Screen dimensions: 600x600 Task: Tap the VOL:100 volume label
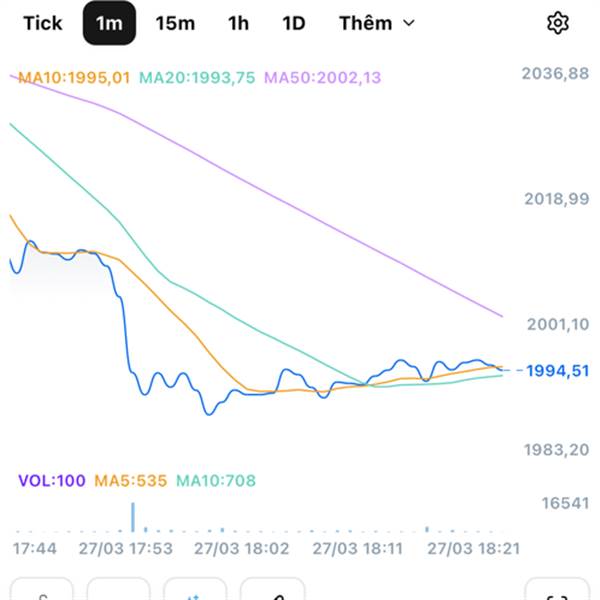point(52,481)
